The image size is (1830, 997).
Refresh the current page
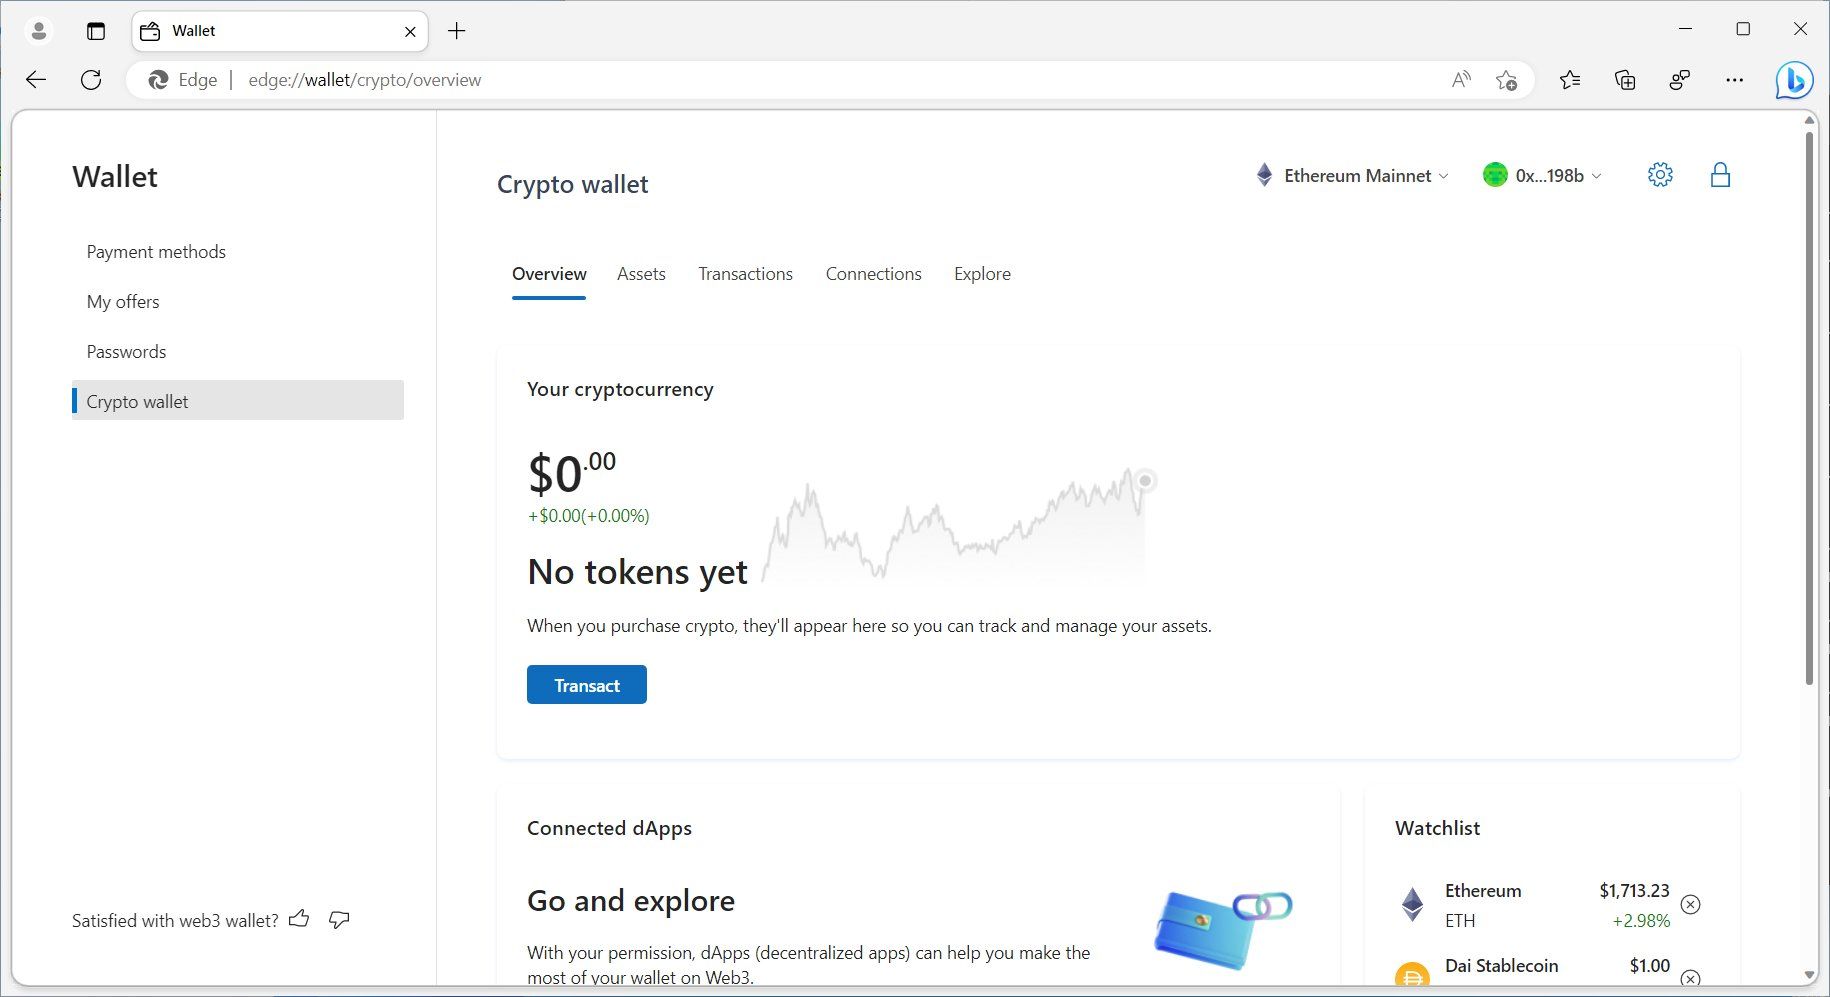tap(91, 80)
